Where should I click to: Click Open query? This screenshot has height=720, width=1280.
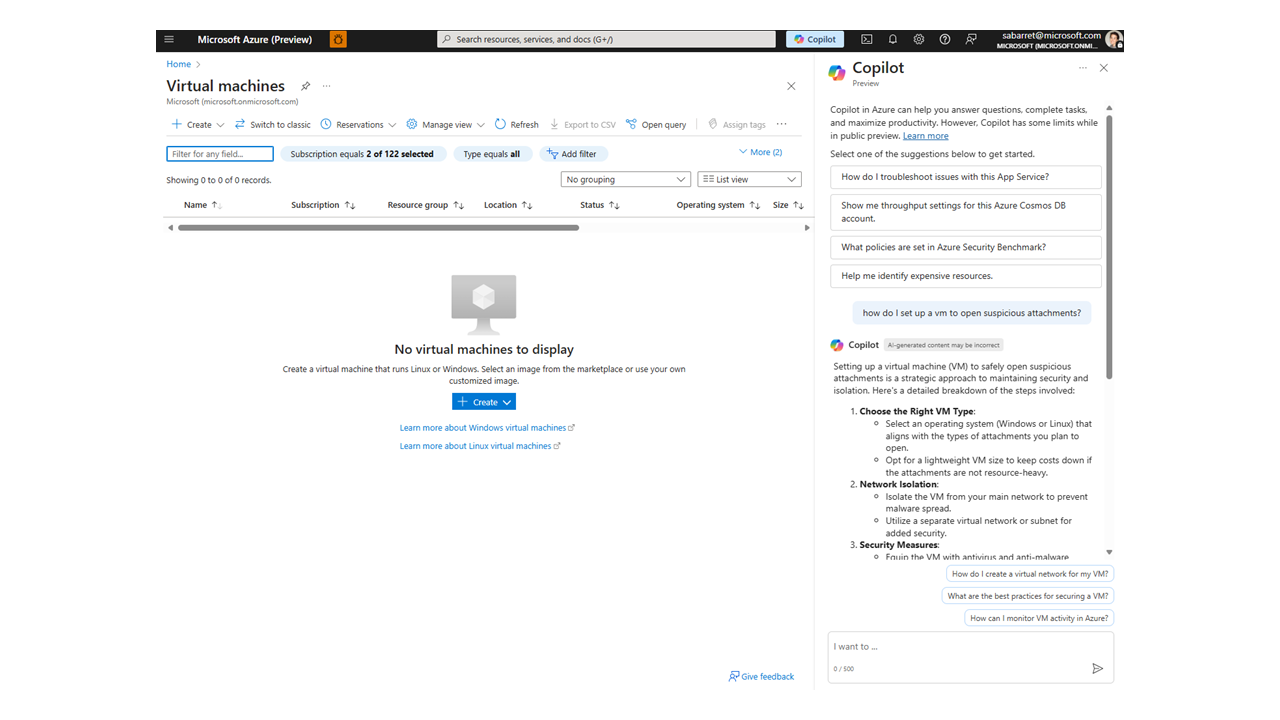656,124
